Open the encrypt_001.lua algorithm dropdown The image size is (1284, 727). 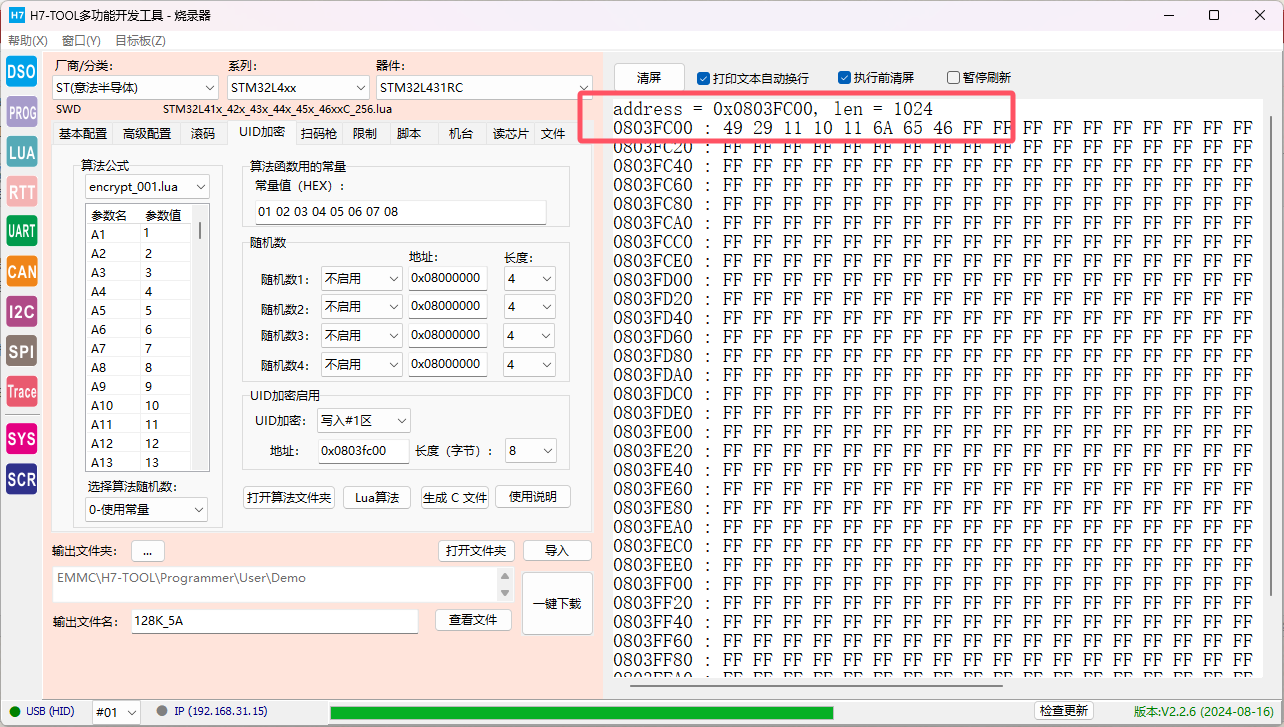pos(146,187)
